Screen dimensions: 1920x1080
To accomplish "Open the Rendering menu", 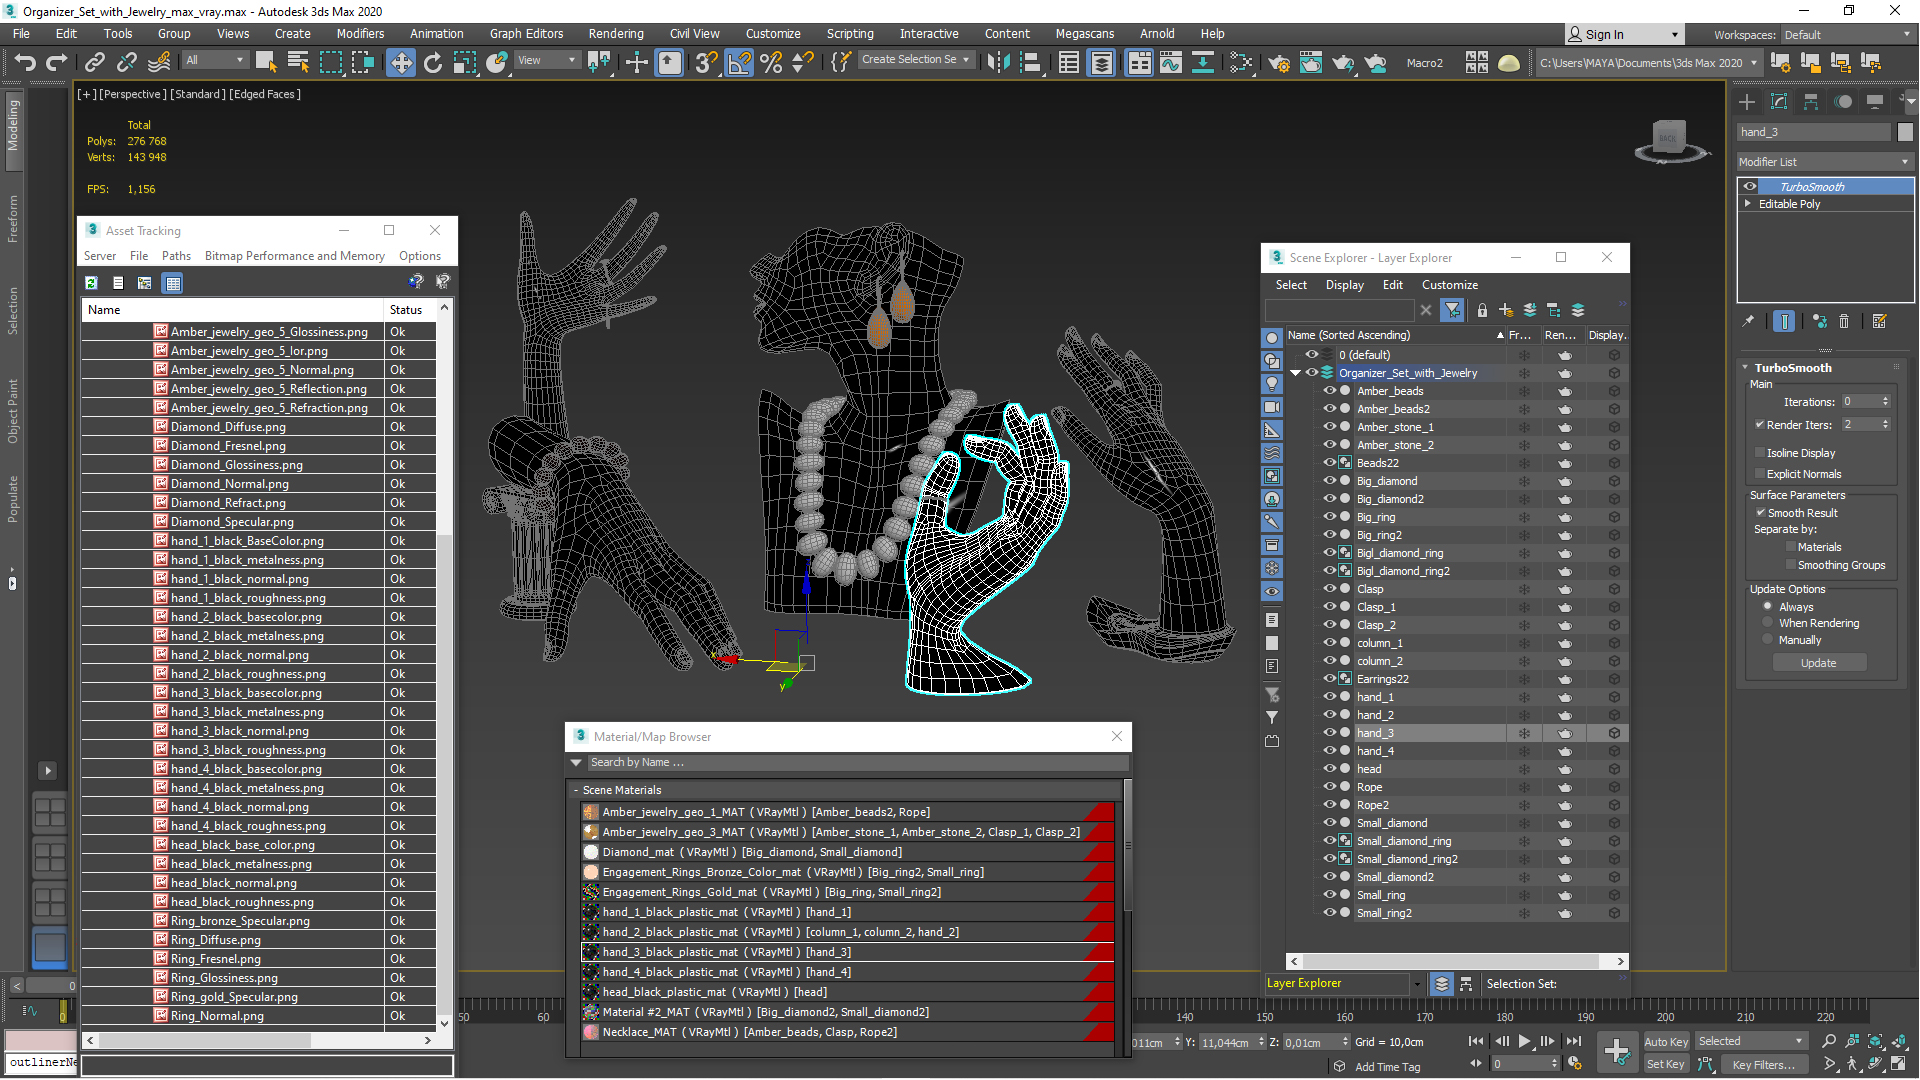I will pos(615,33).
